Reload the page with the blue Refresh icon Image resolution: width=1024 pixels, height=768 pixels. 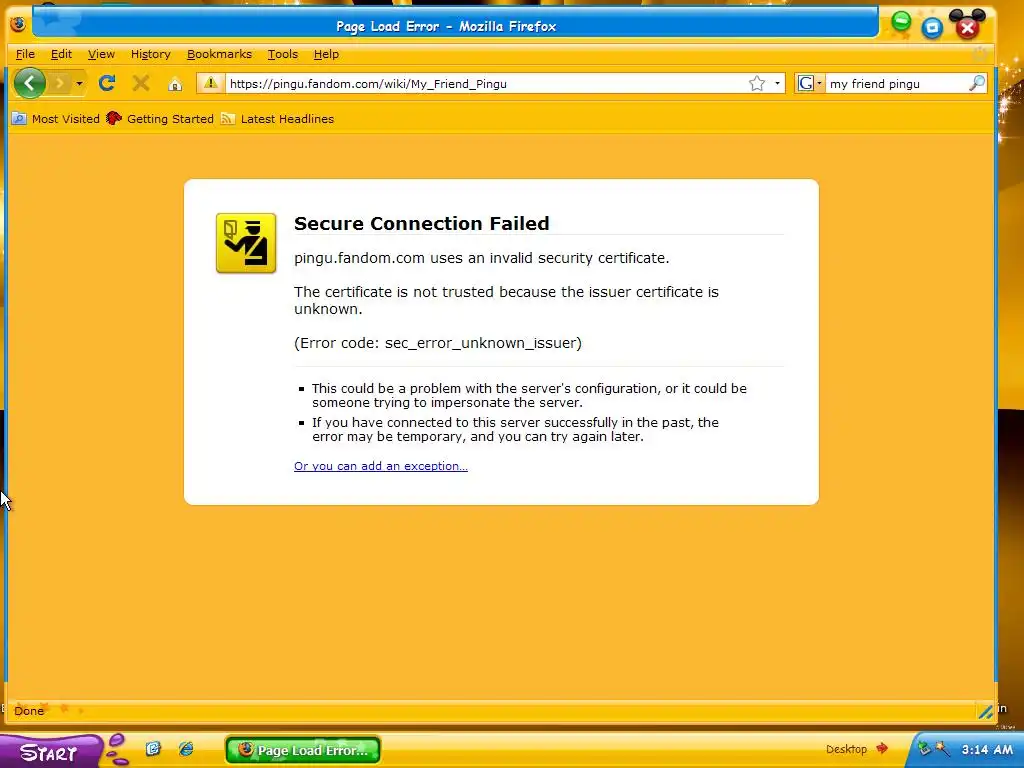[x=107, y=83]
